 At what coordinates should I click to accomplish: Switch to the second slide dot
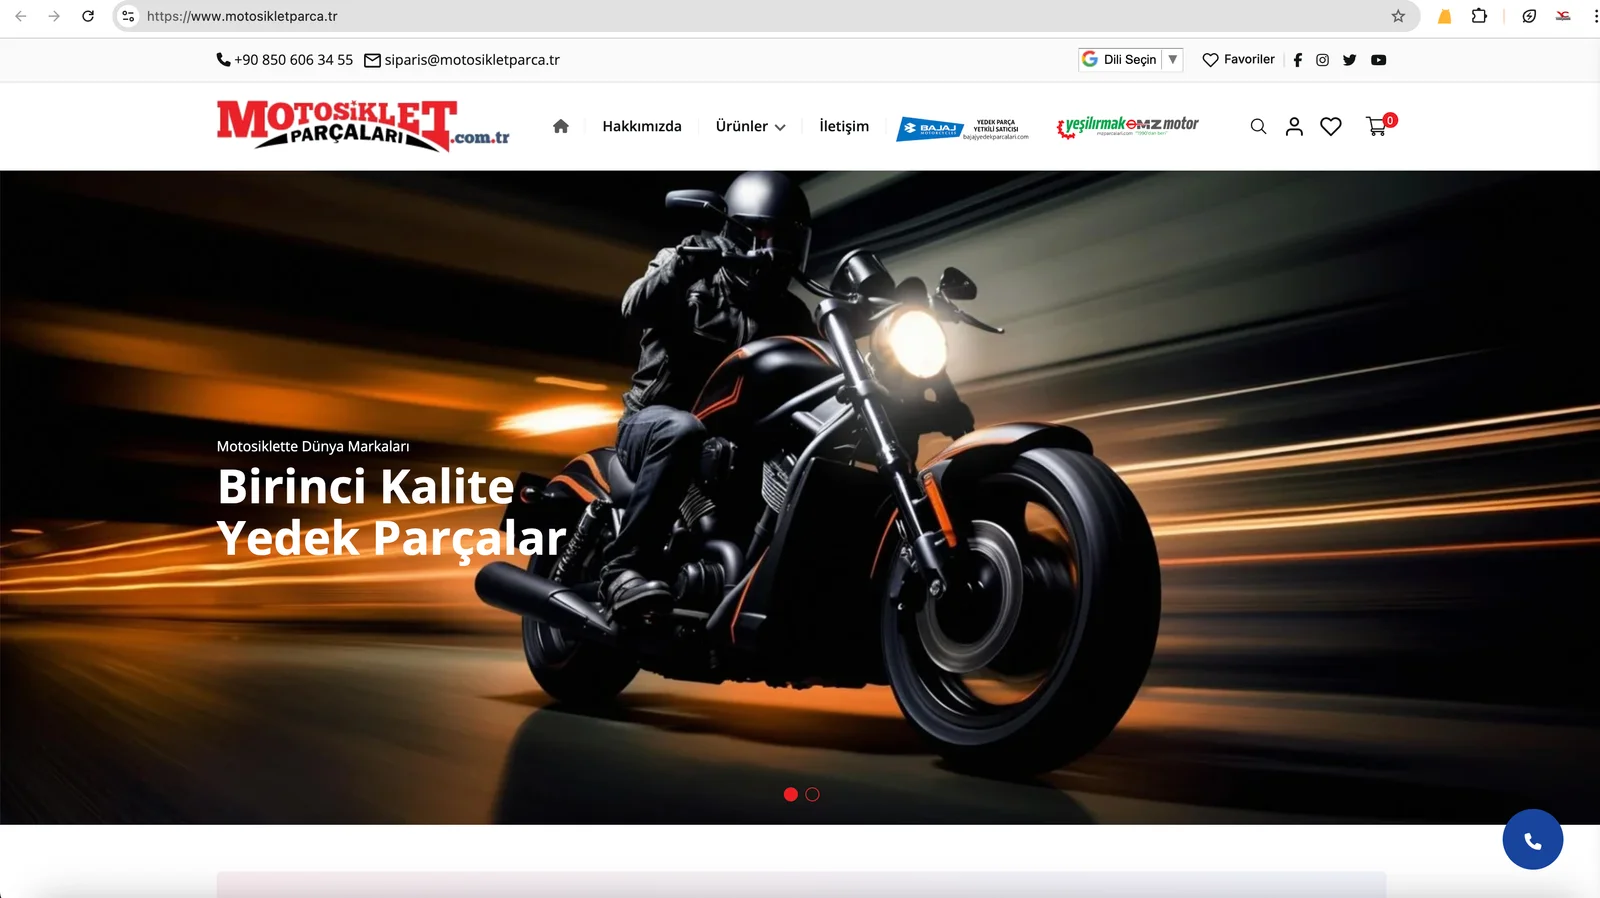pos(812,794)
